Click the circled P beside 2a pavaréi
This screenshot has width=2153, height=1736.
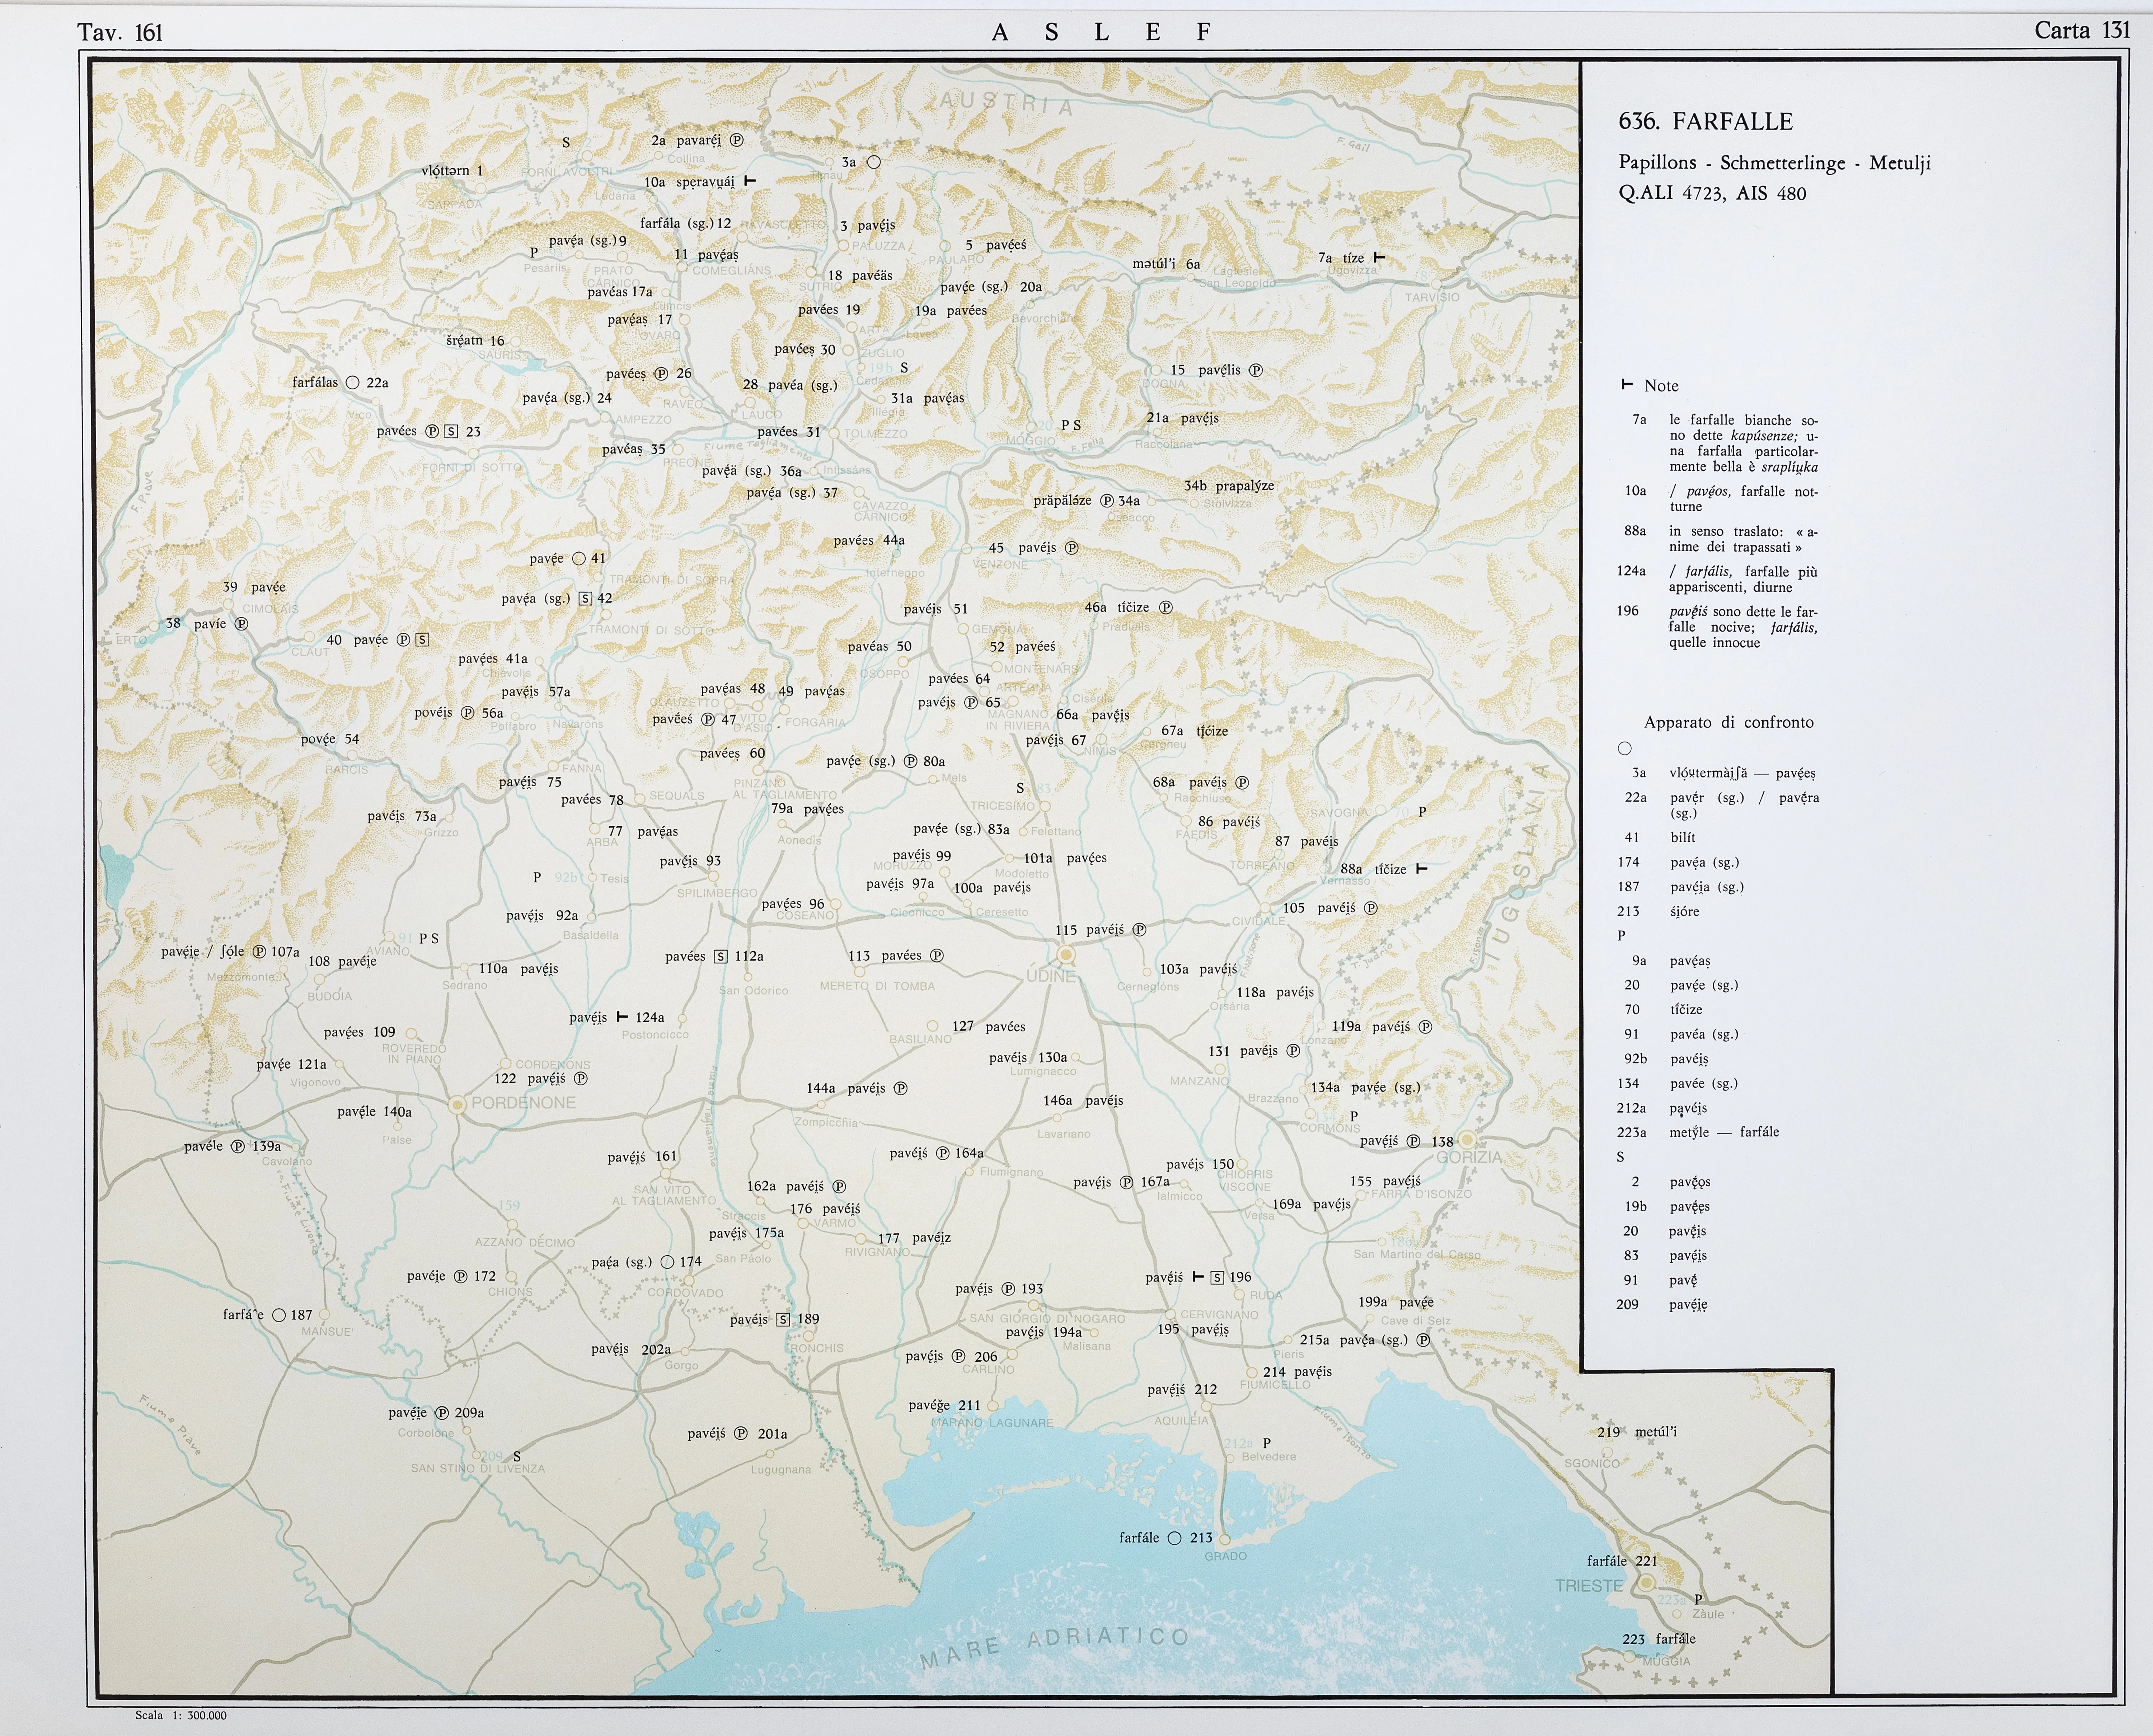pos(737,140)
